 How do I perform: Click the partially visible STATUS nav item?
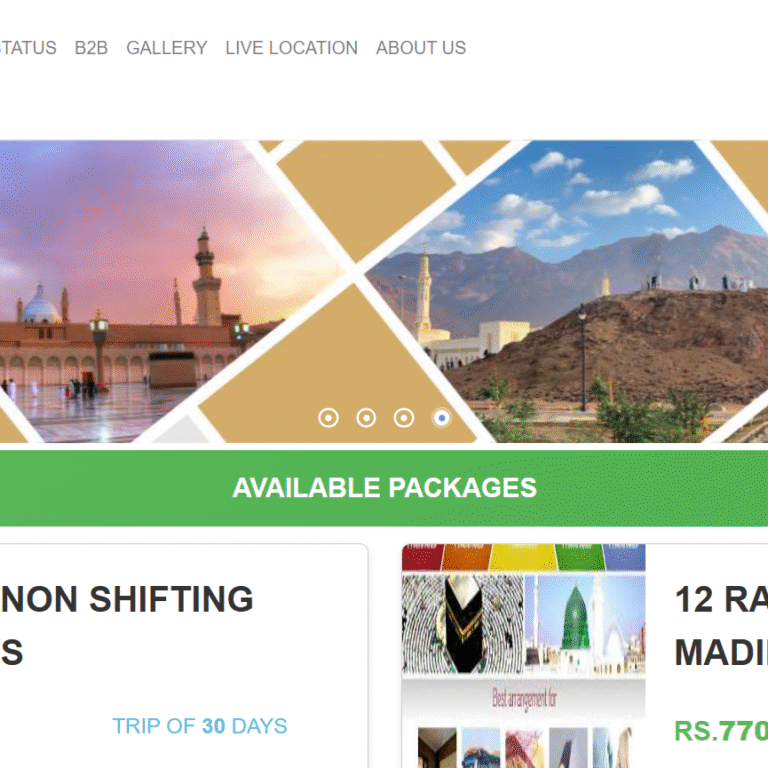click(x=28, y=48)
